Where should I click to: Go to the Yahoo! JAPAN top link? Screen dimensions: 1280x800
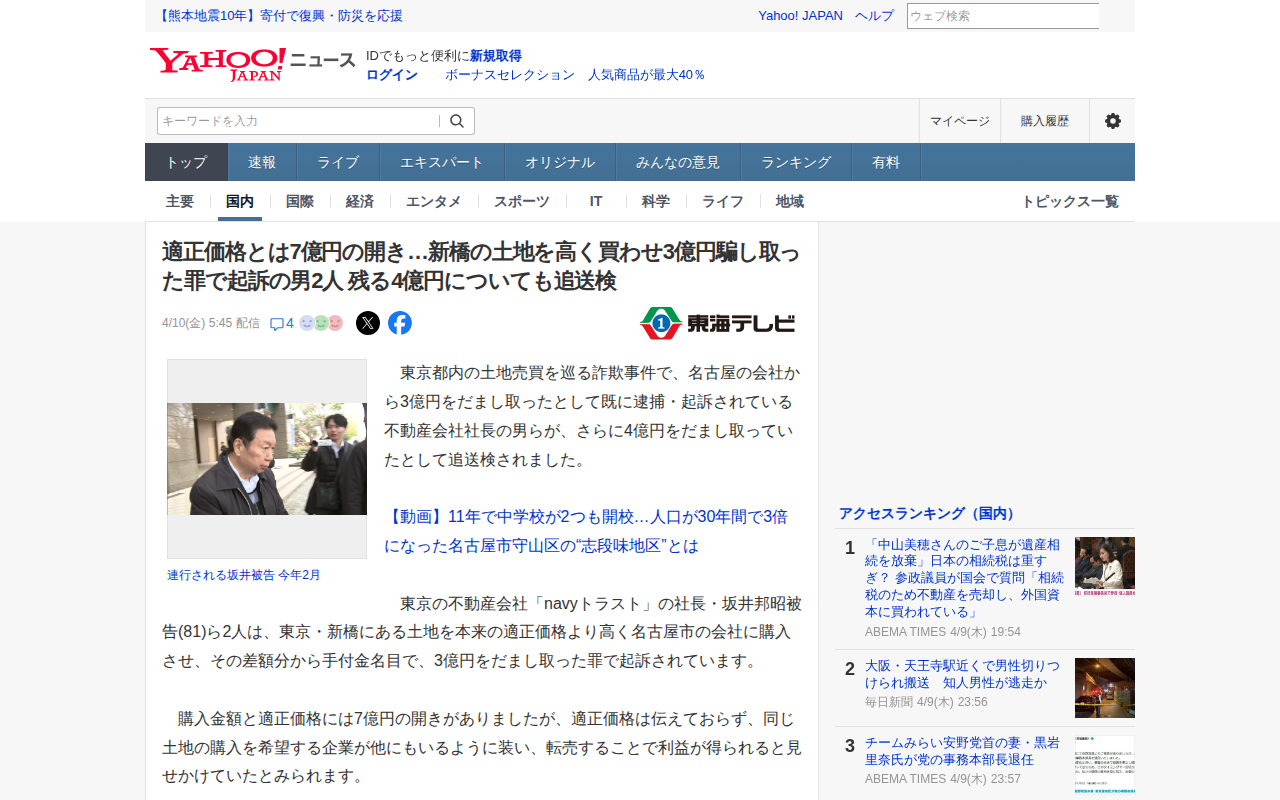click(800, 16)
